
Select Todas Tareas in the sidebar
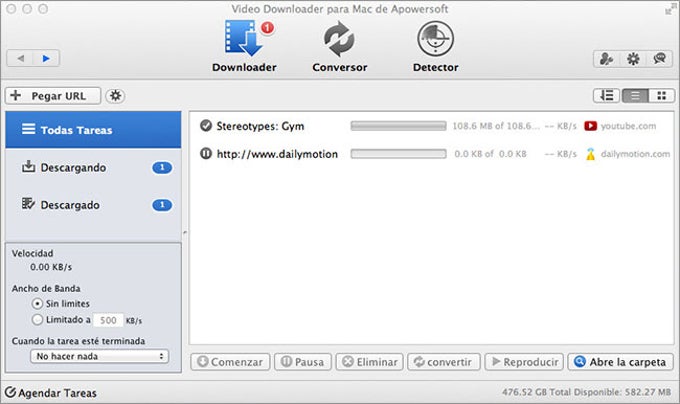(93, 130)
